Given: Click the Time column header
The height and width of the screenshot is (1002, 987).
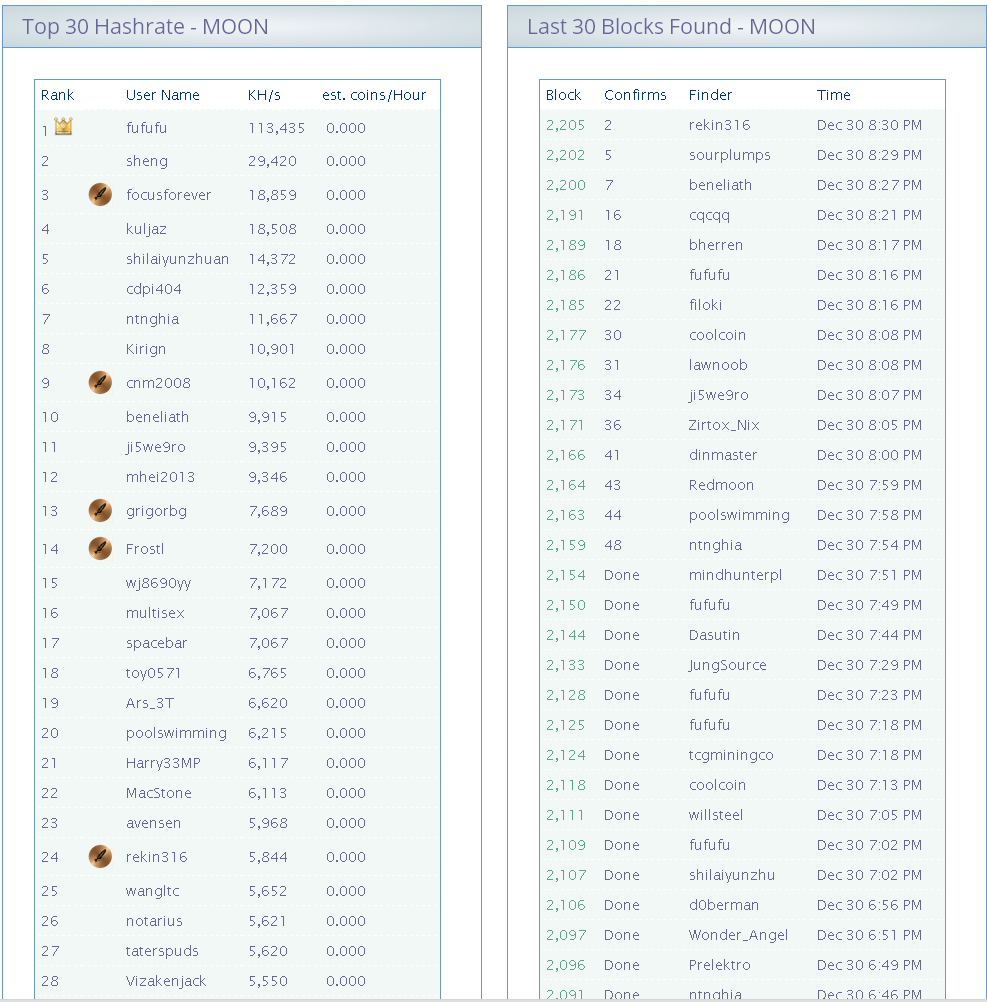Looking at the screenshot, I should pos(834,95).
